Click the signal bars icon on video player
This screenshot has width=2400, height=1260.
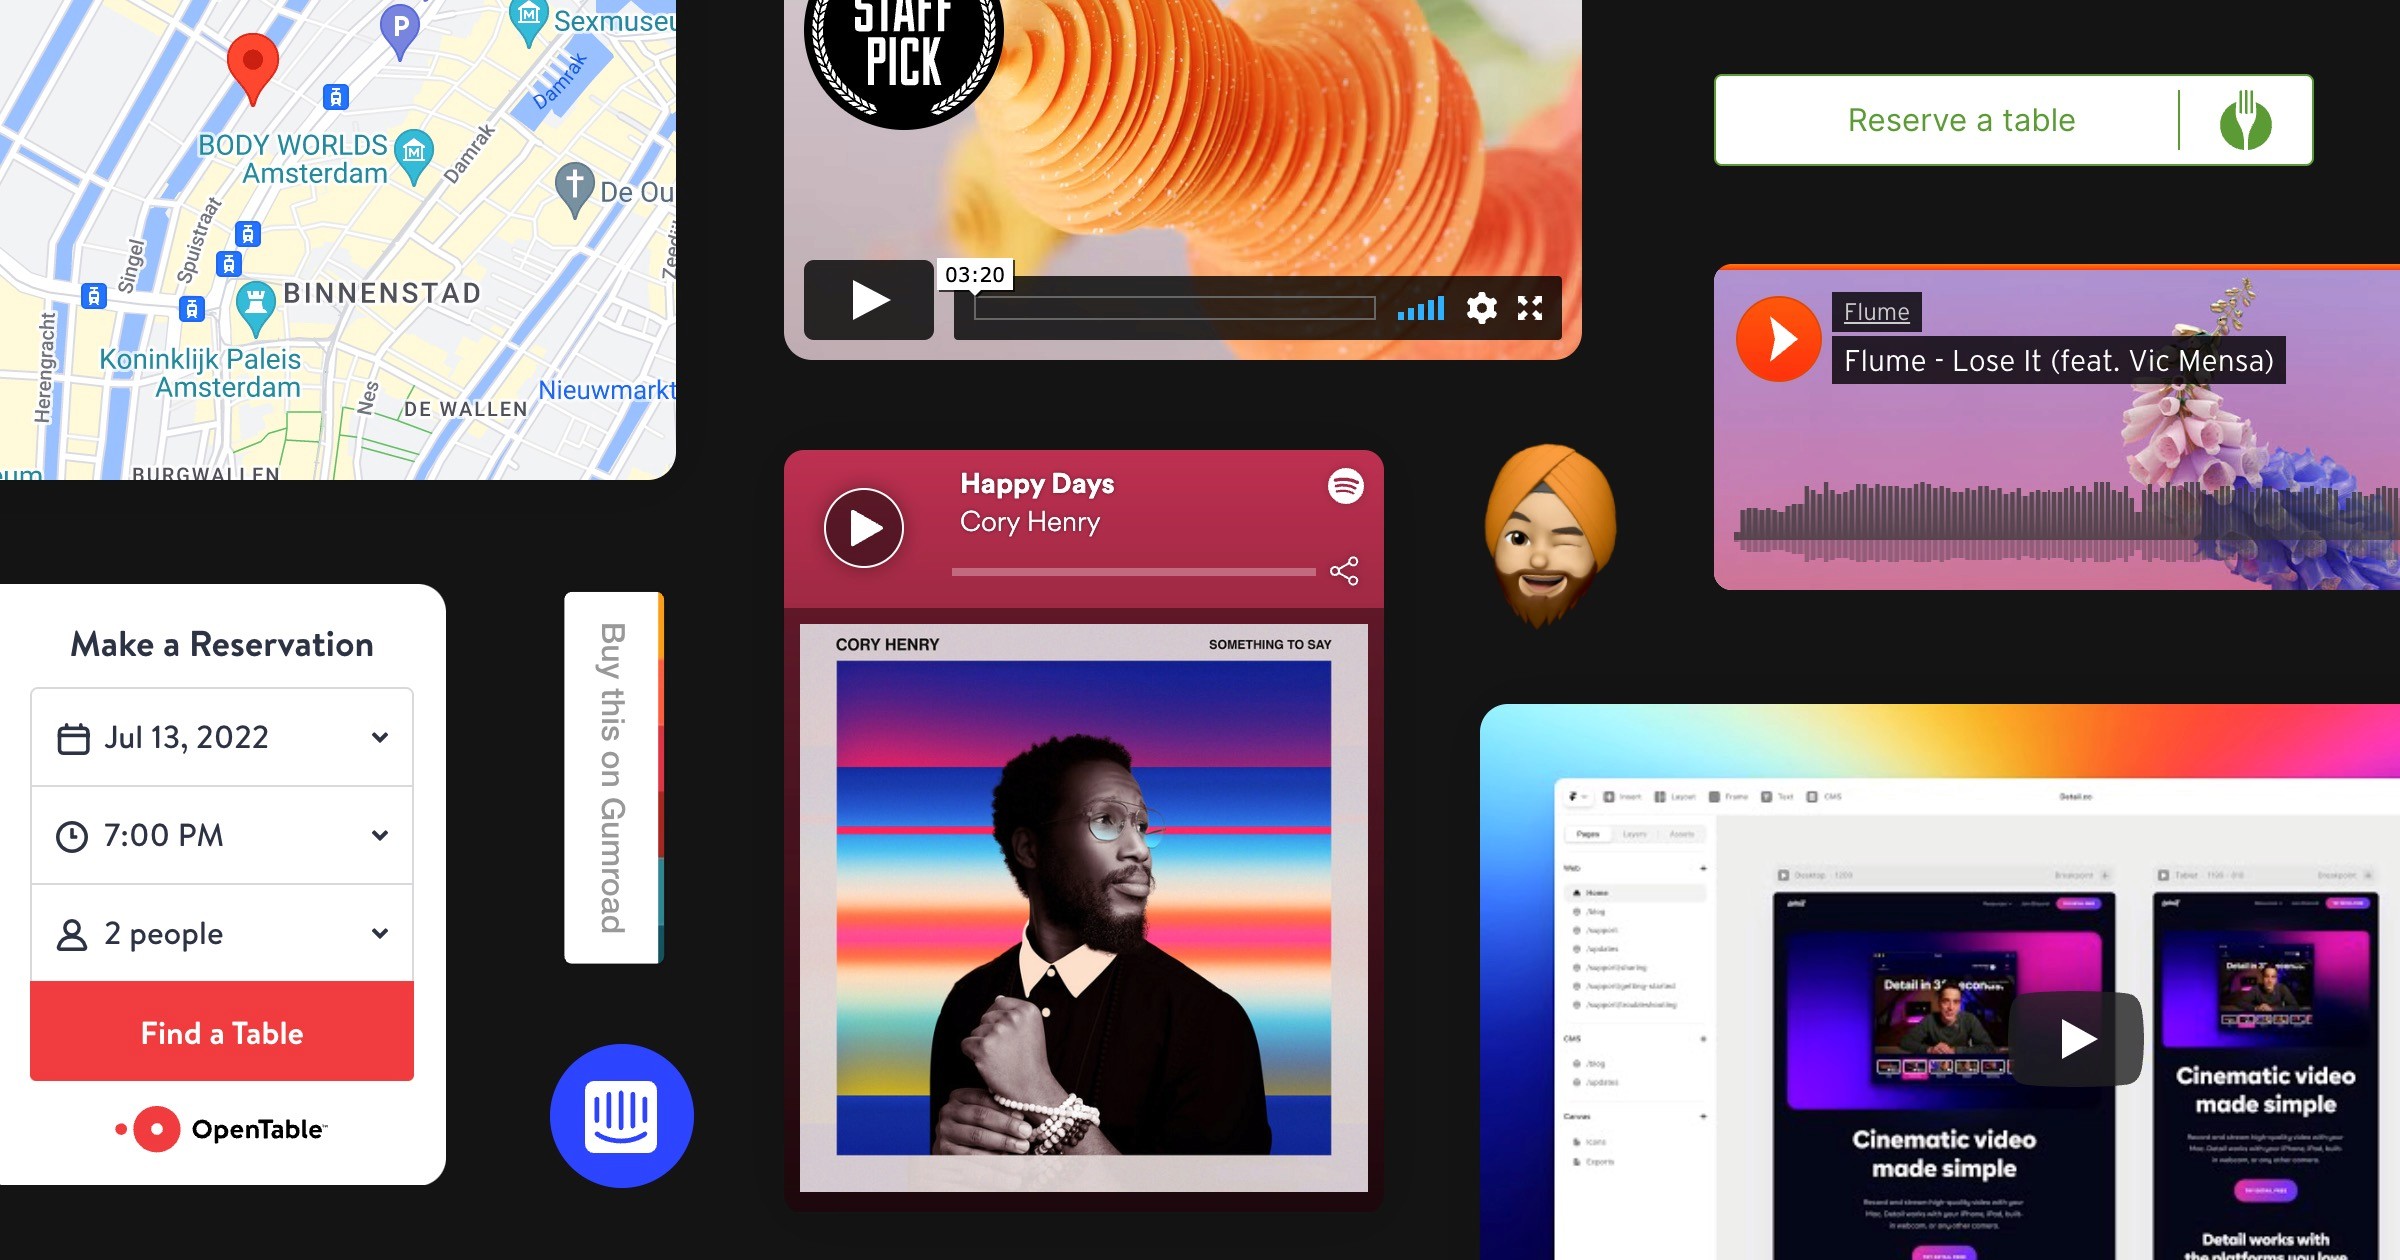[x=1417, y=305]
